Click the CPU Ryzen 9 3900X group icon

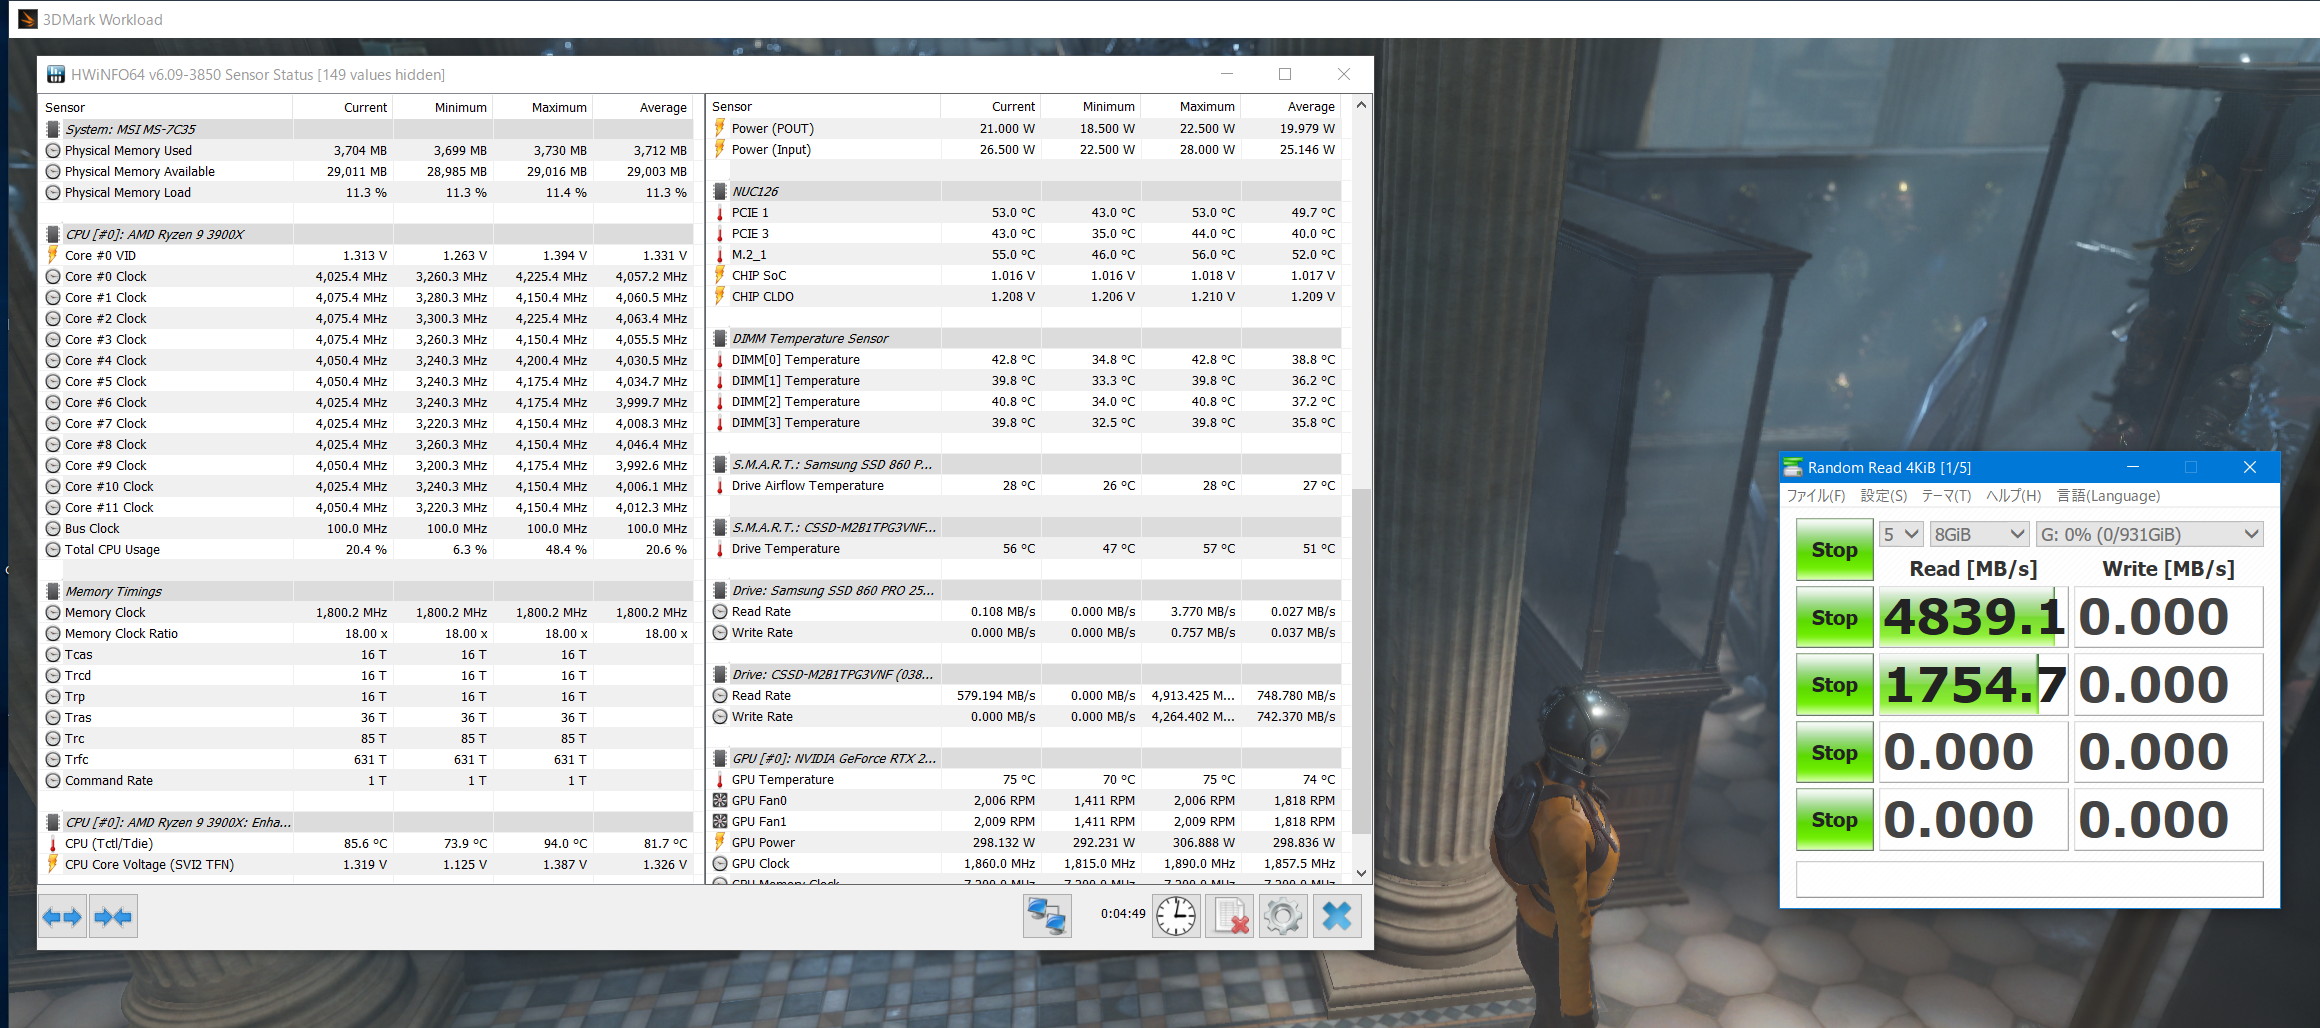coord(53,234)
